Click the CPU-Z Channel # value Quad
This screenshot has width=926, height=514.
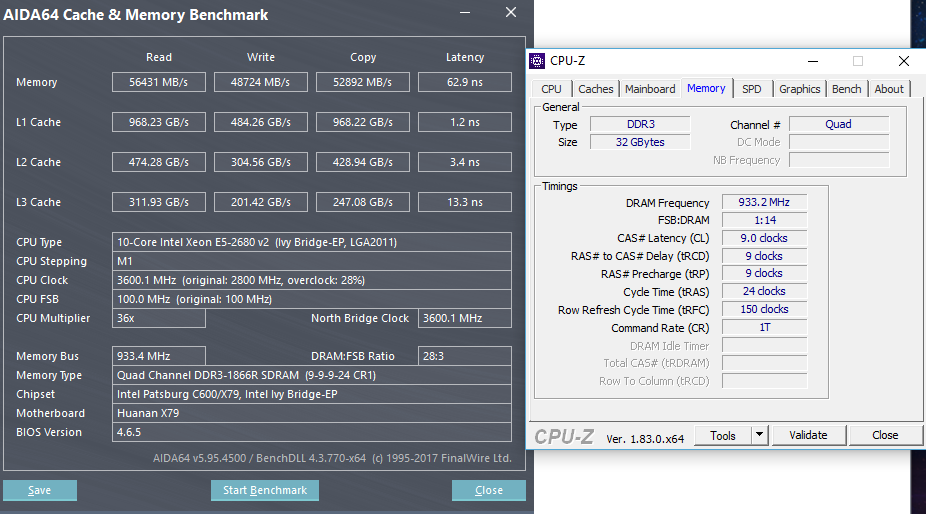[x=839, y=124]
